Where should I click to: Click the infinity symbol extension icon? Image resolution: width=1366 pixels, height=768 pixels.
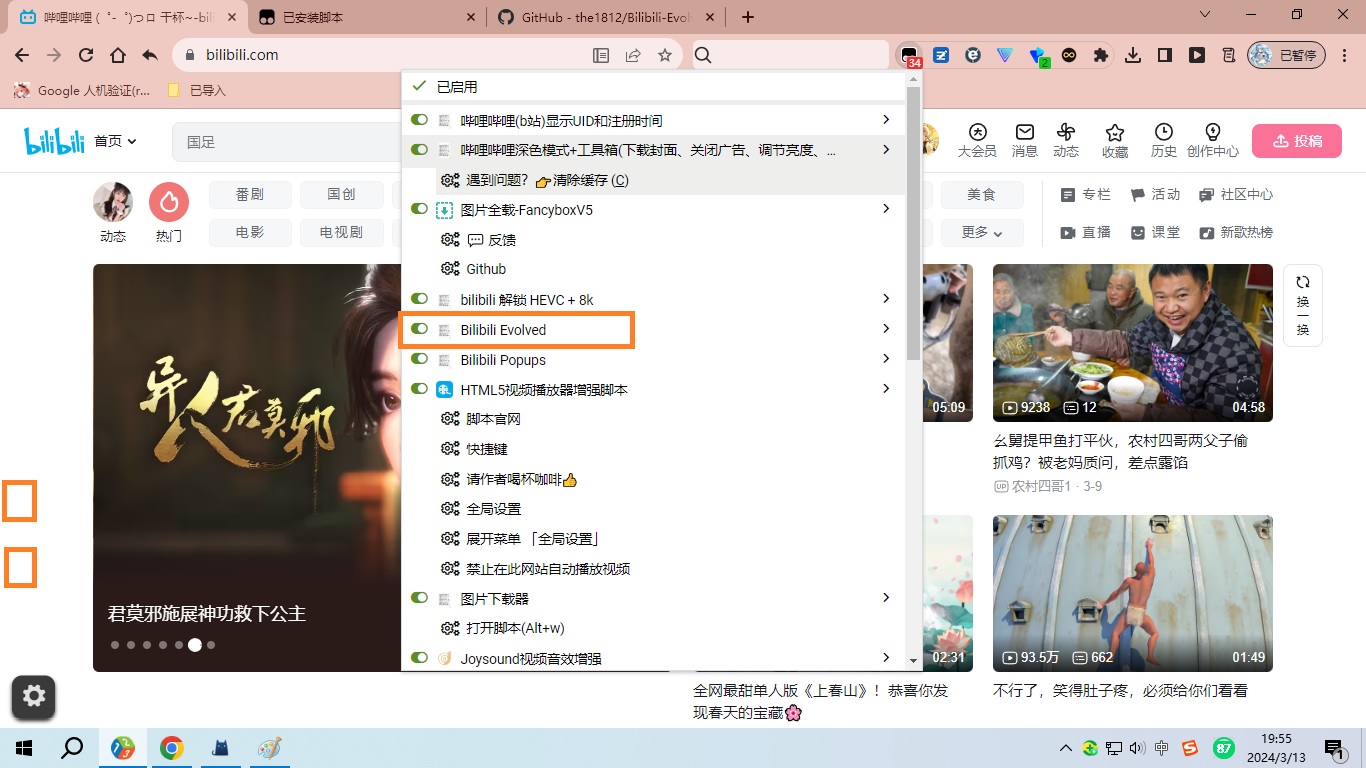click(x=1069, y=55)
